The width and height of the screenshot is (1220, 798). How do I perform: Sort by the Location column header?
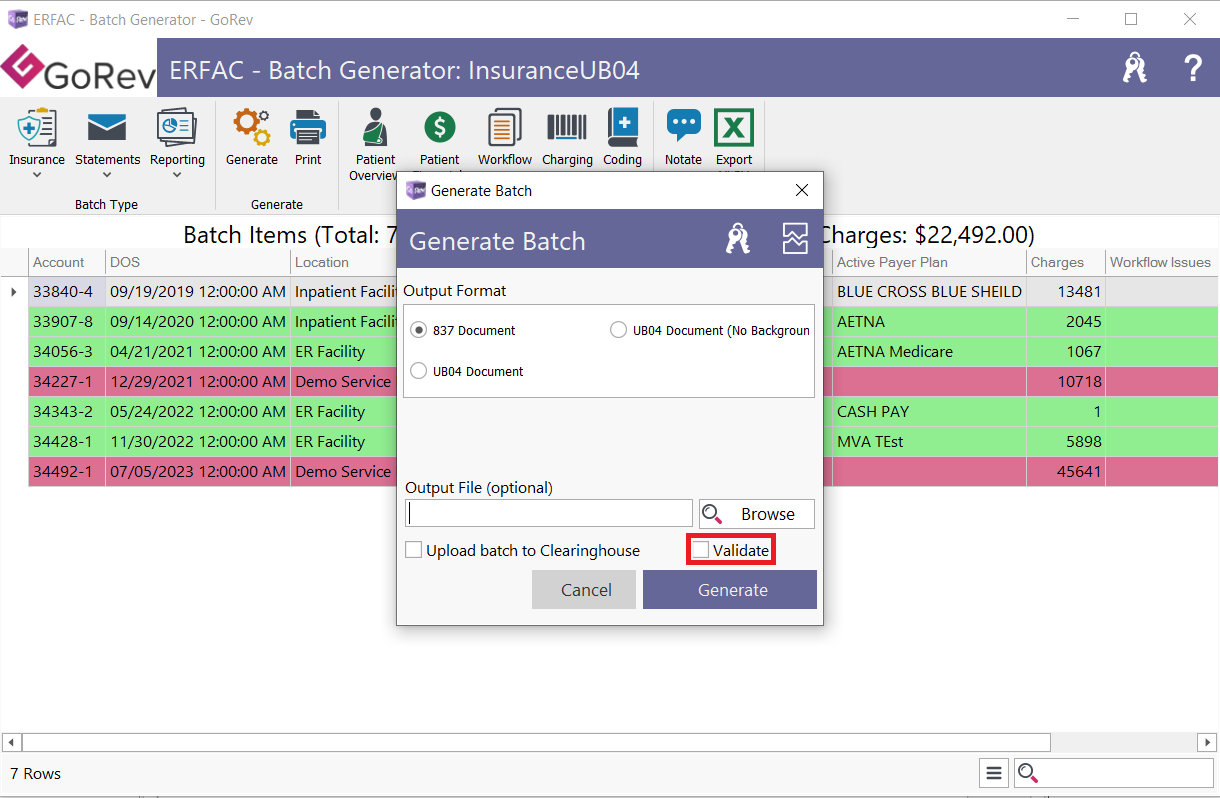point(344,262)
